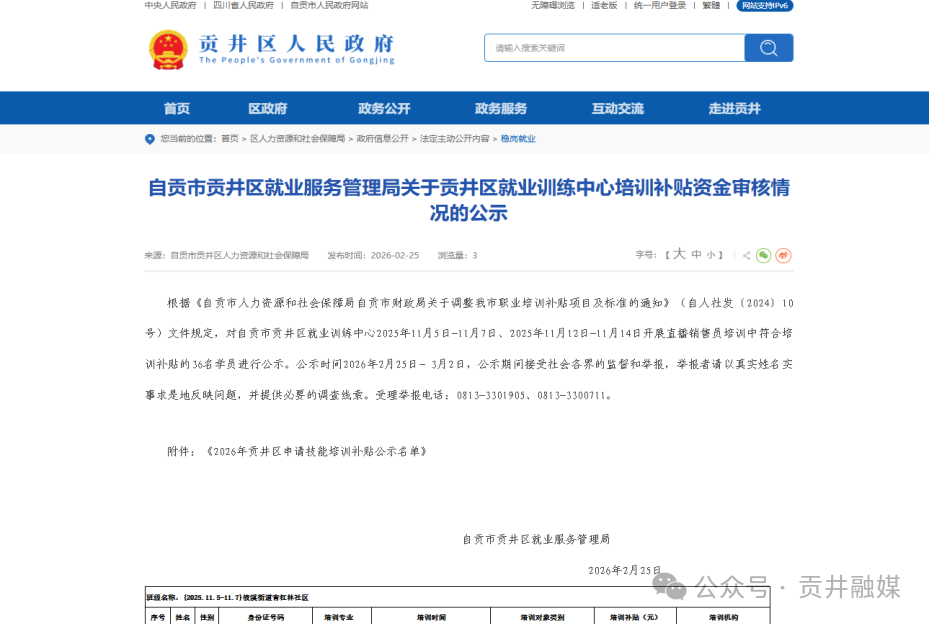Select the 大 large font size
Viewport: 930px width, 624px height.
click(x=678, y=255)
